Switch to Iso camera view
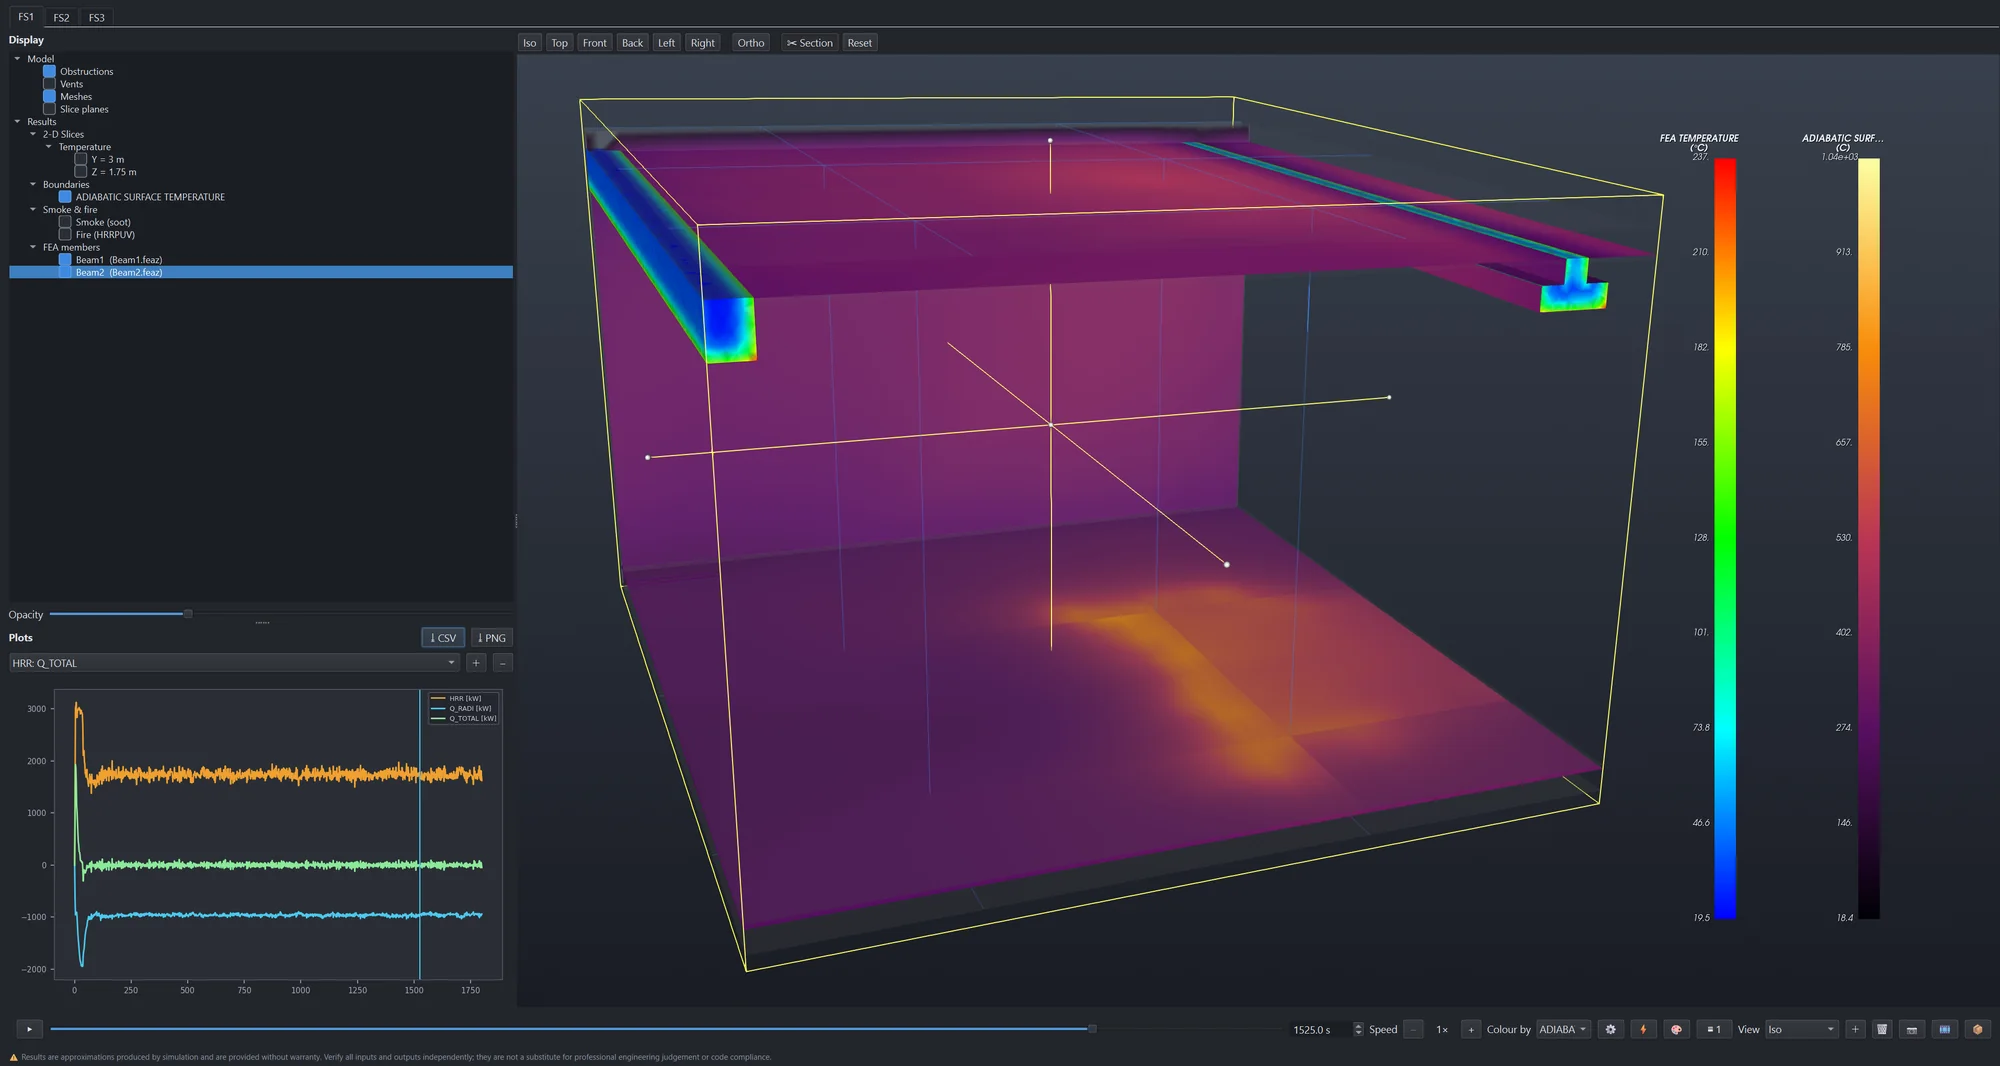Screen dimensions: 2000x1066 (x=530, y=43)
